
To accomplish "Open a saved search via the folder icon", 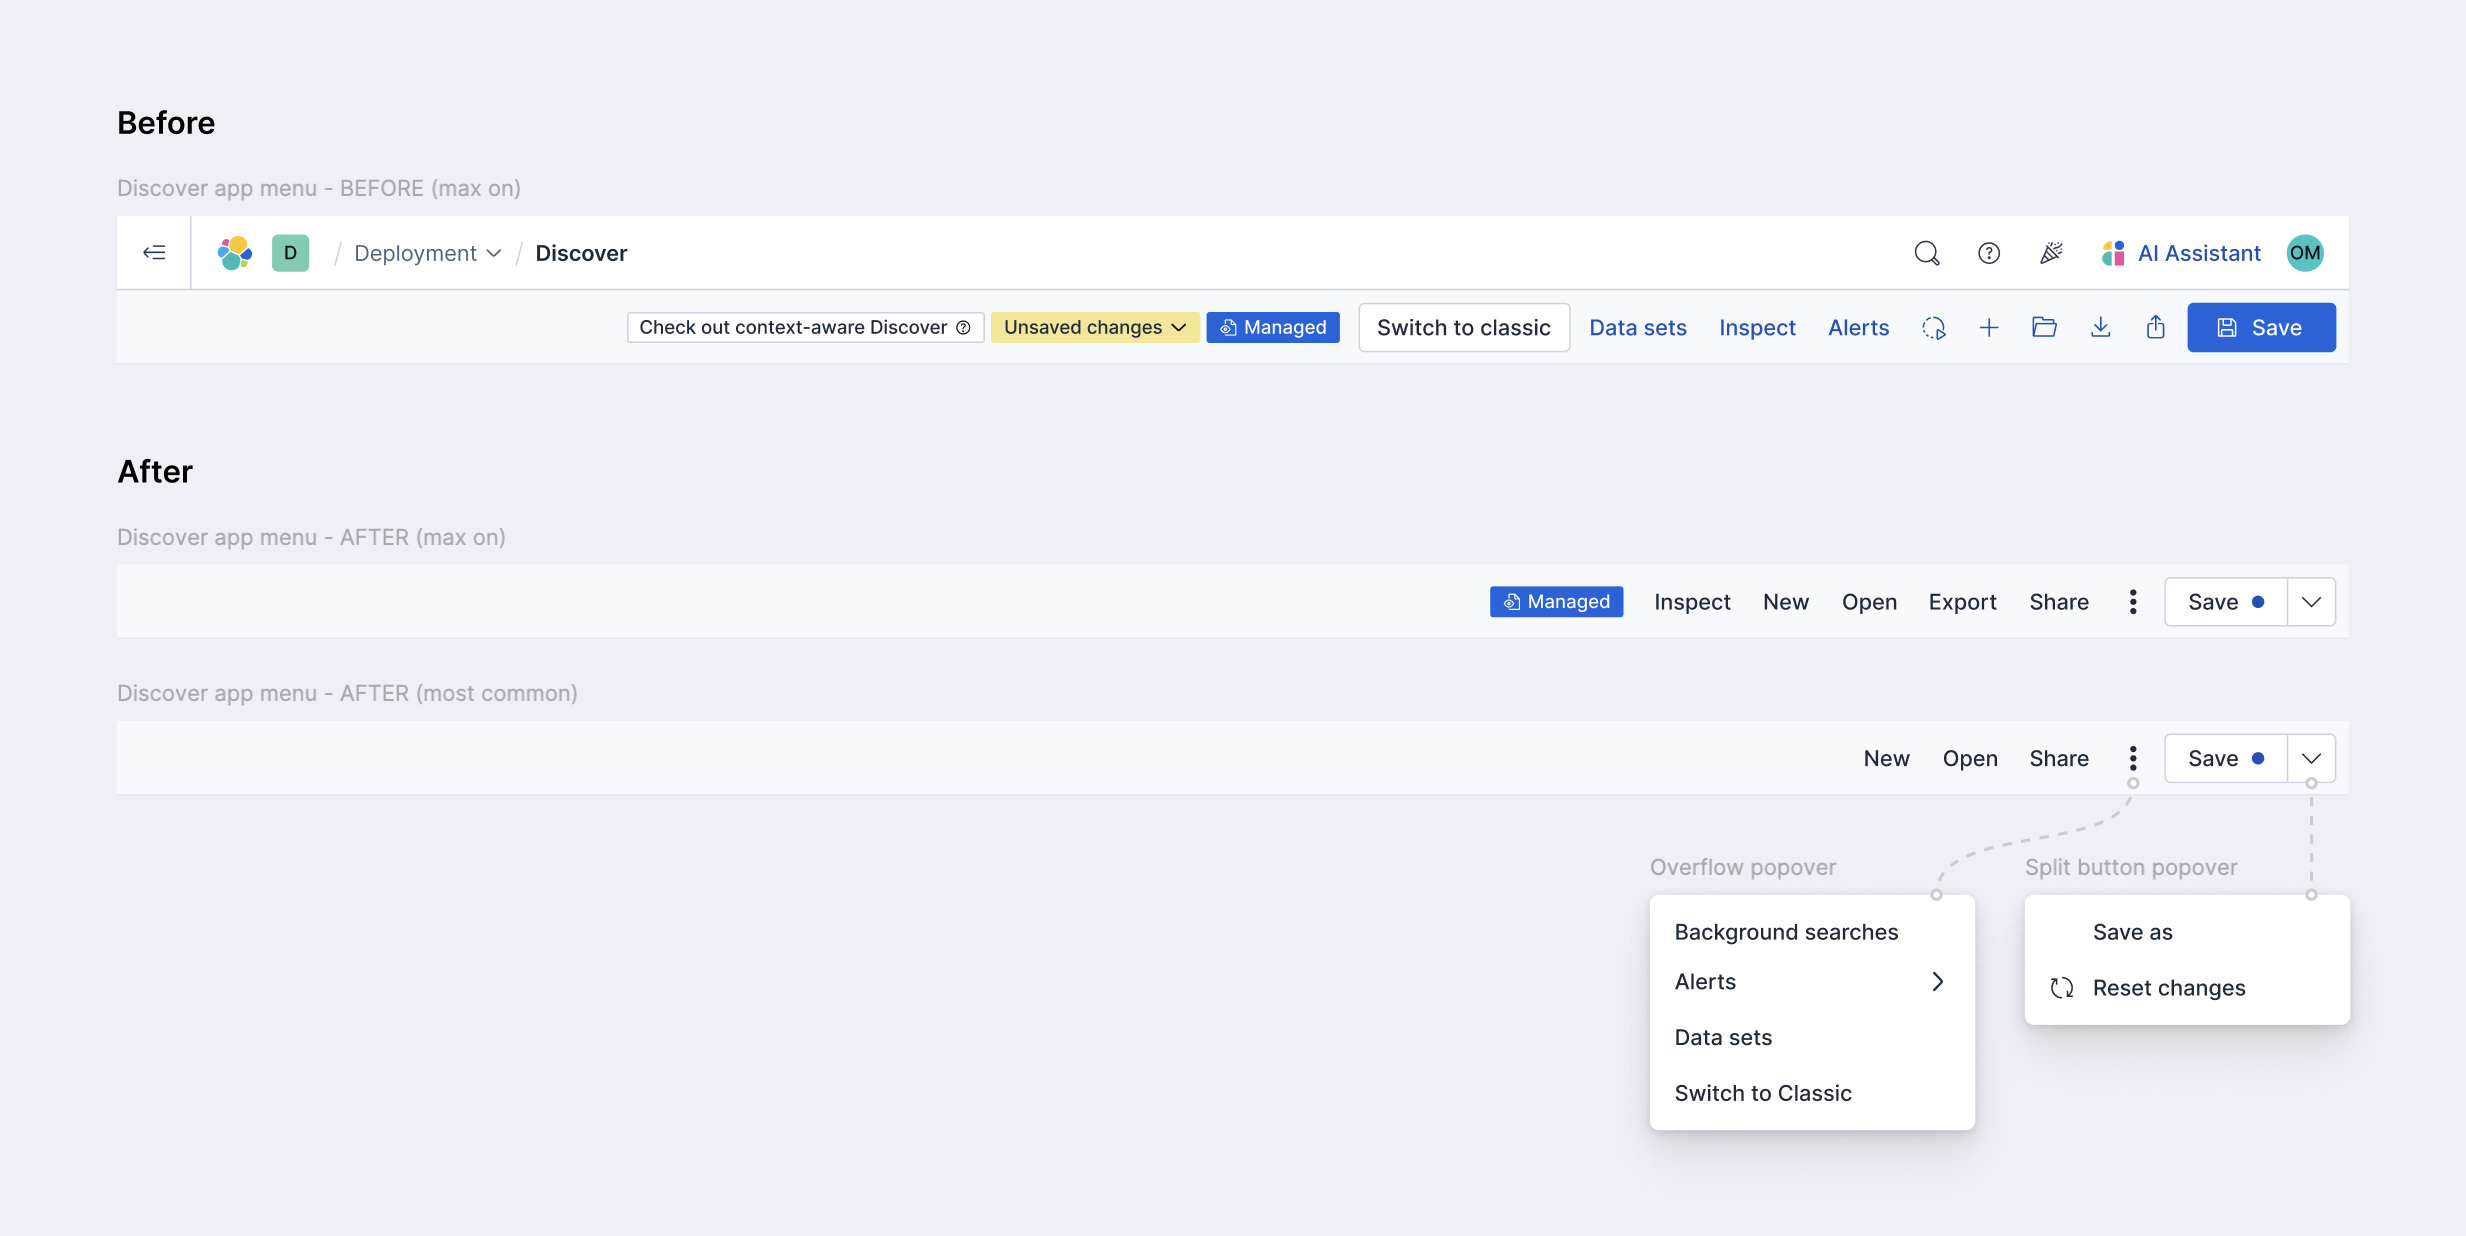I will coord(2045,327).
